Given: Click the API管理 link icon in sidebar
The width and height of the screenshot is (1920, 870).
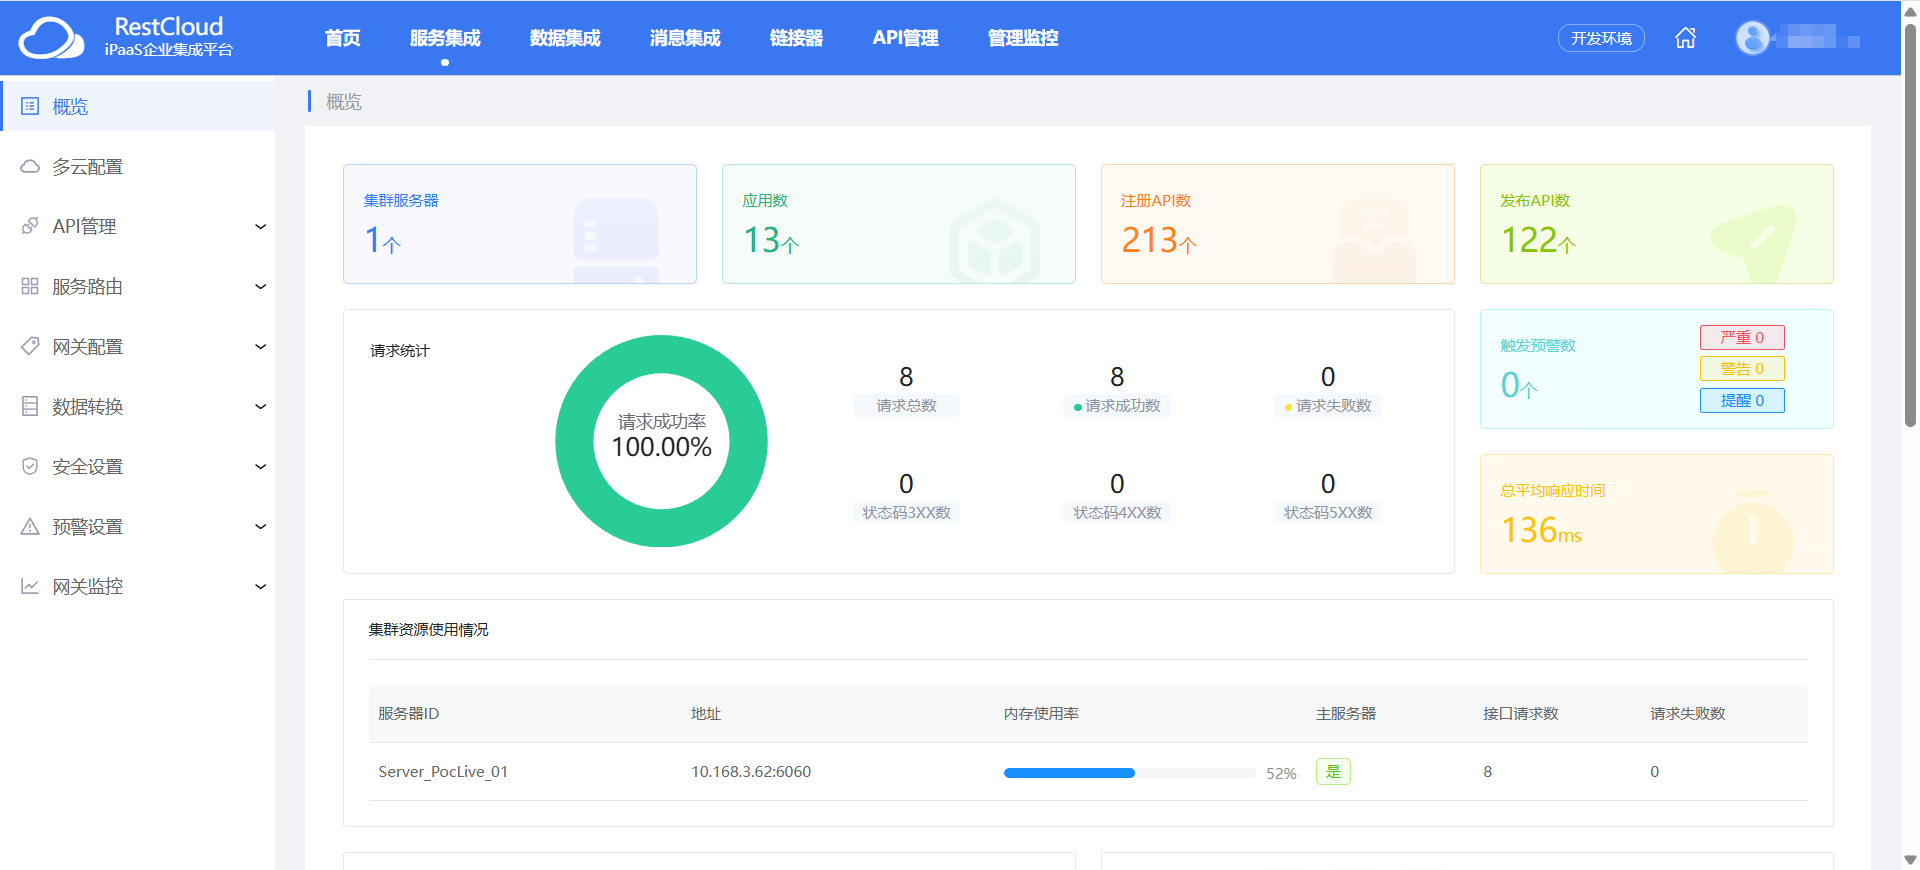Looking at the screenshot, I should [x=30, y=226].
